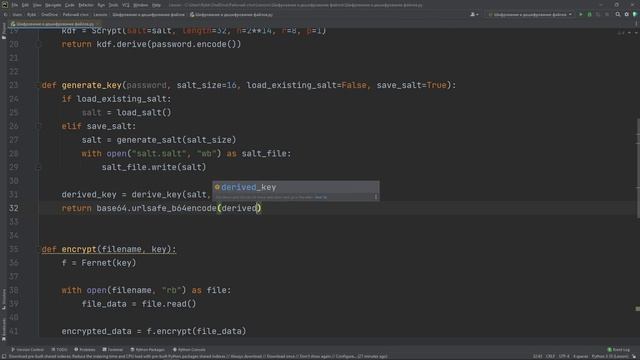Open the Navigate menu
Image resolution: width=640 pixels, height=360 pixels.
tap(53, 5)
